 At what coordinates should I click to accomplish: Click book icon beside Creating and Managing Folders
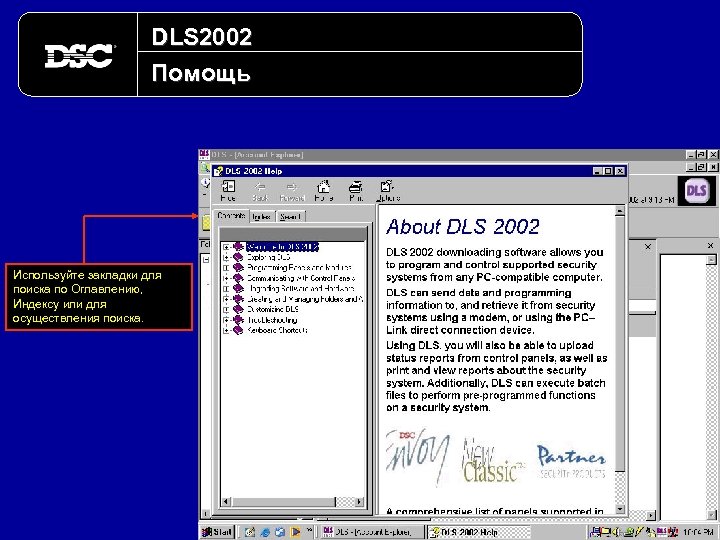[238, 299]
